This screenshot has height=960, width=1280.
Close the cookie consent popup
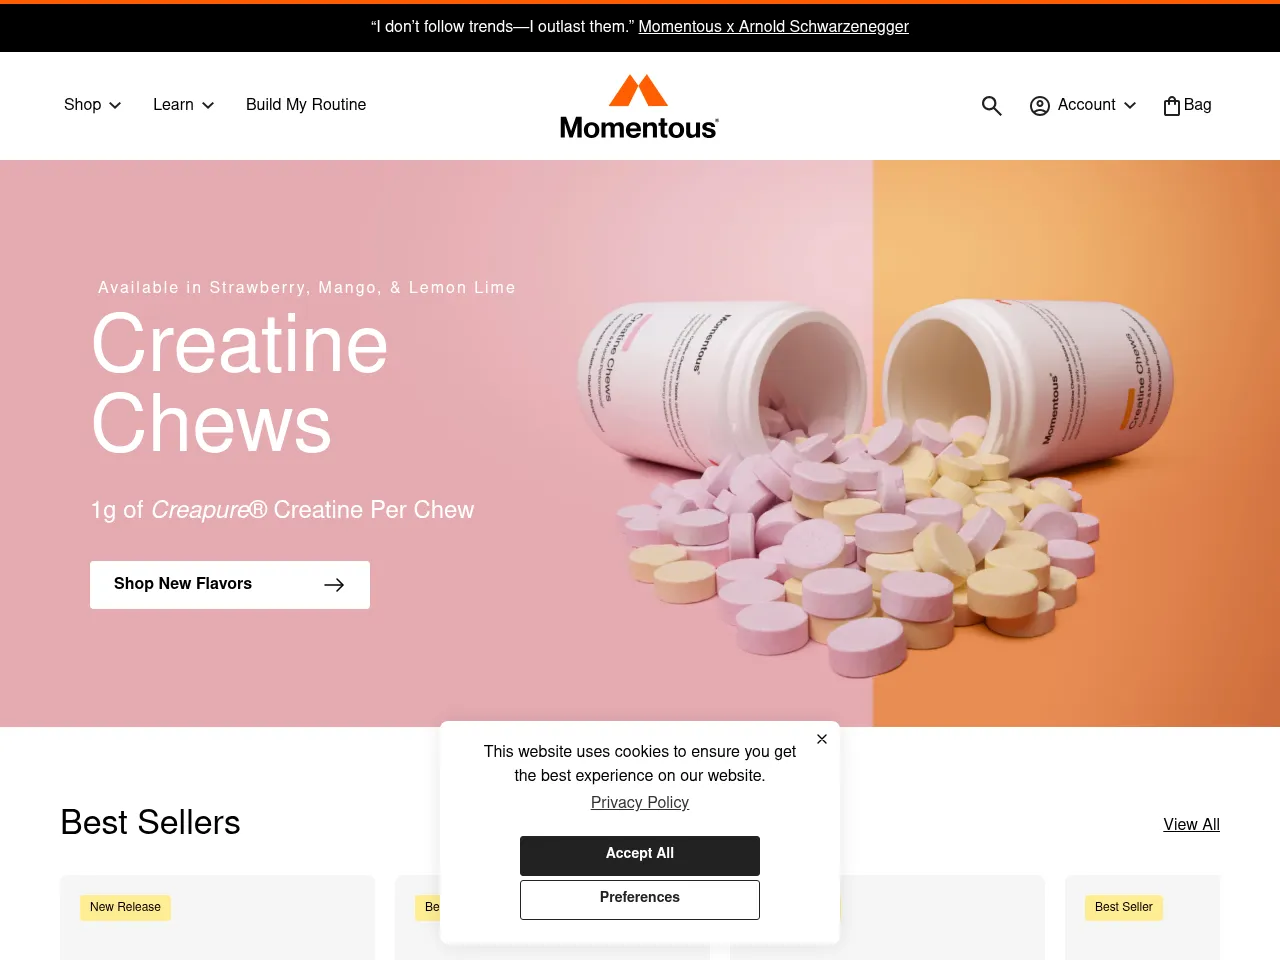click(822, 739)
